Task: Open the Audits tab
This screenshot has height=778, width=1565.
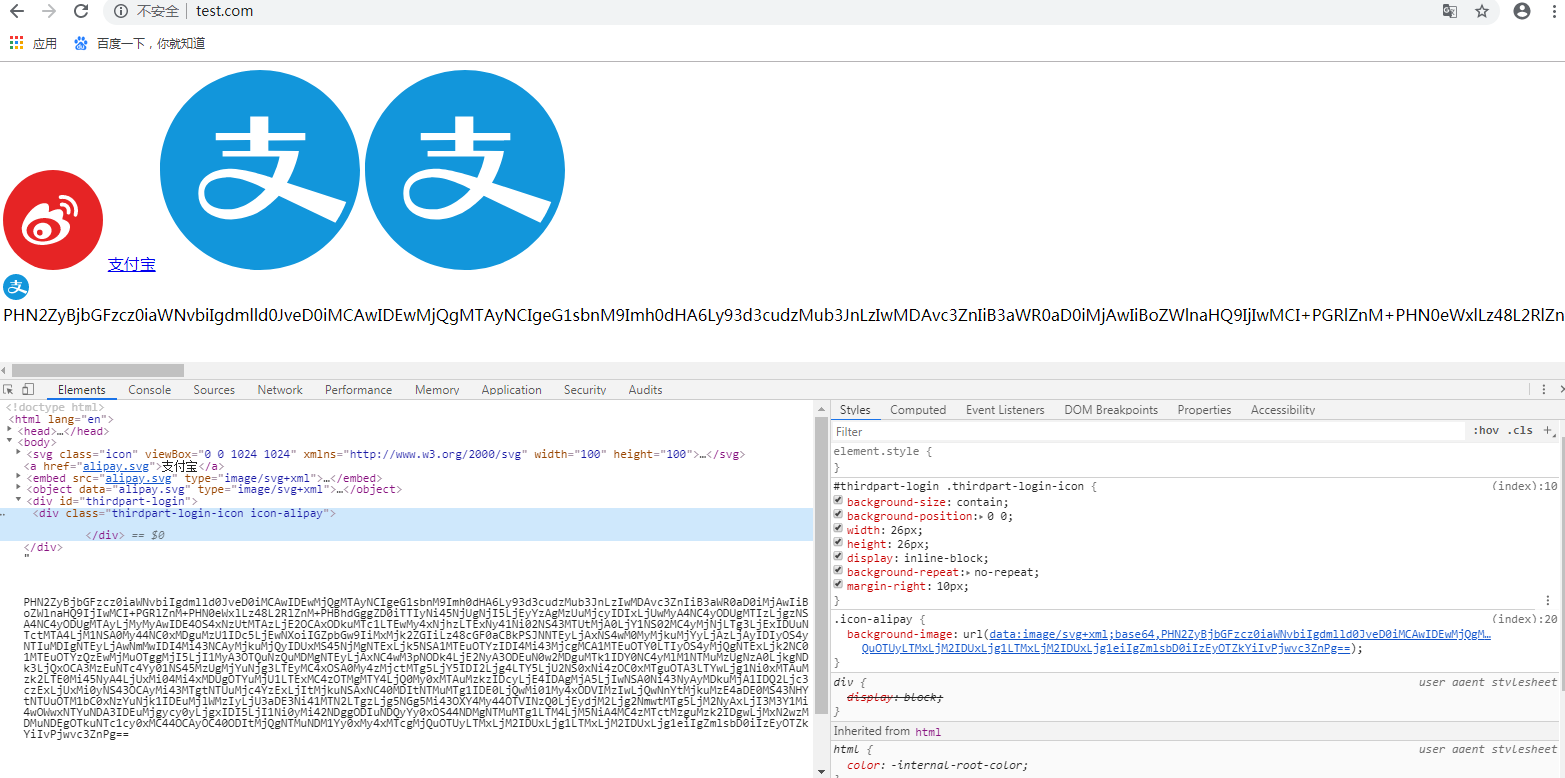Action: tap(645, 390)
